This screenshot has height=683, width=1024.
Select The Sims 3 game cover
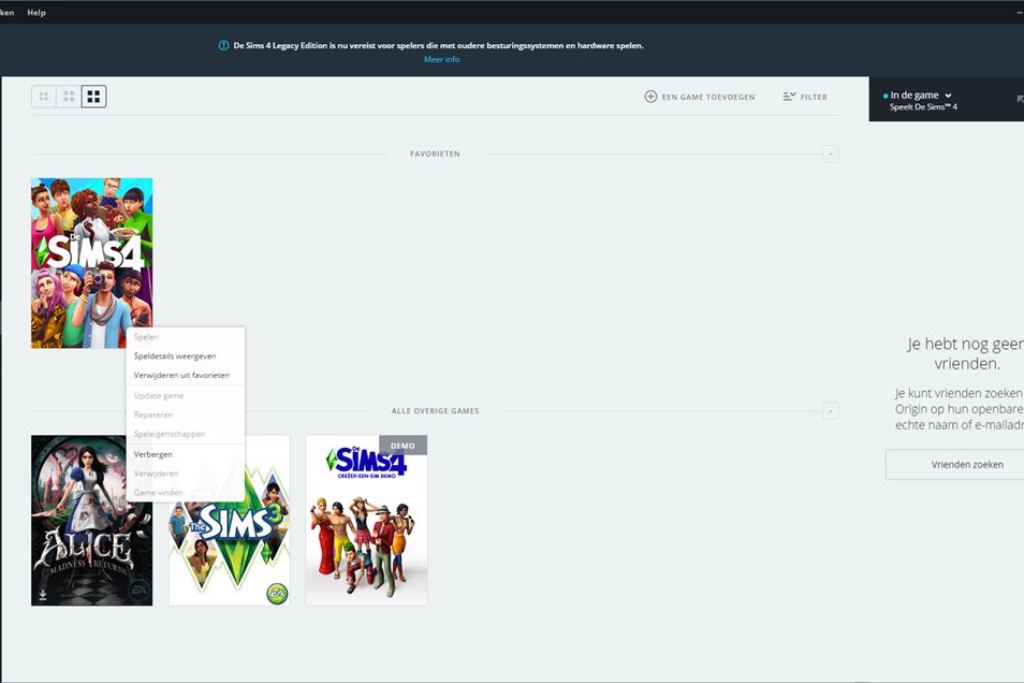click(x=229, y=520)
